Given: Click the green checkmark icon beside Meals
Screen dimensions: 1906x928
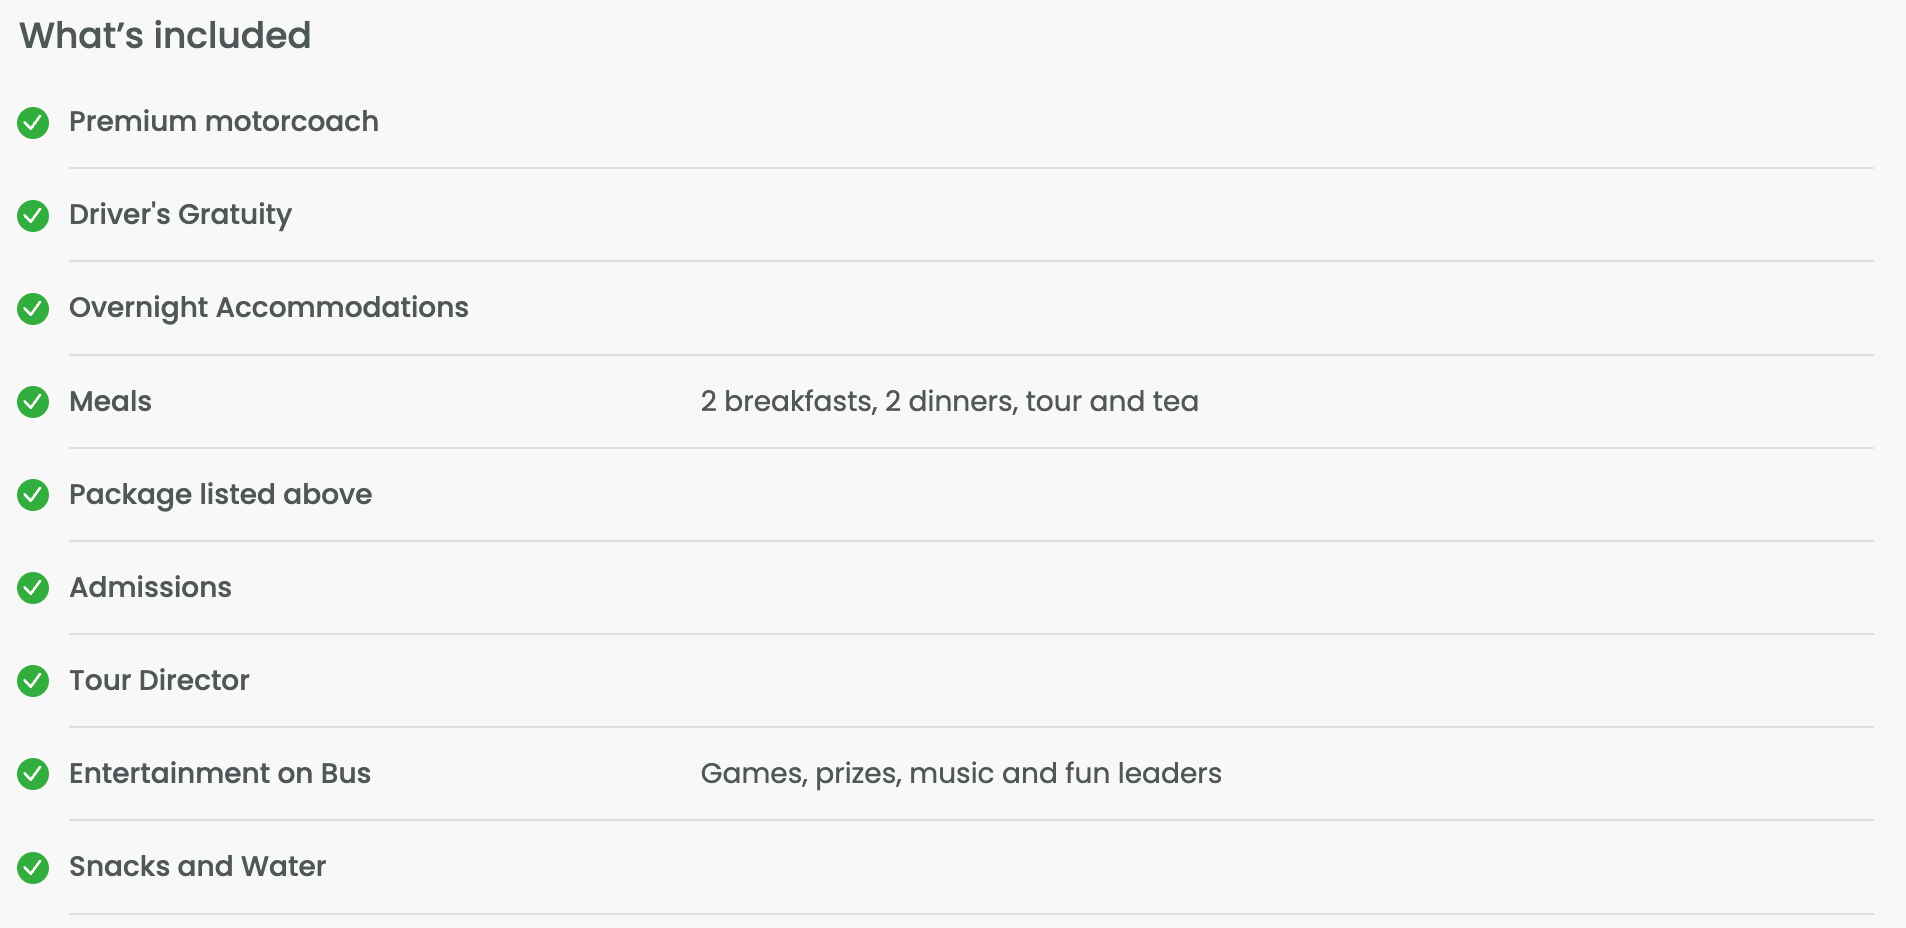Looking at the screenshot, I should click(x=33, y=402).
